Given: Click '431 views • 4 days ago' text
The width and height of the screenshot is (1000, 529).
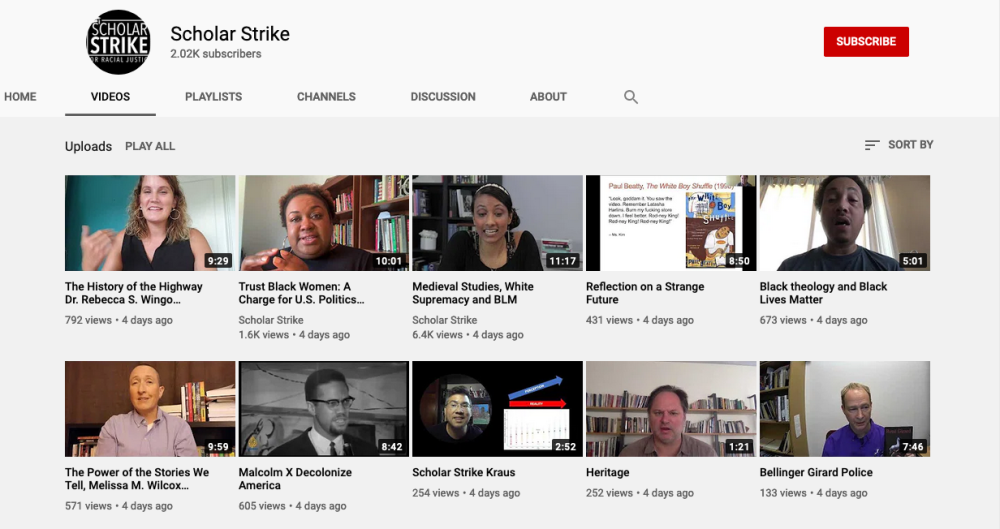Looking at the screenshot, I should point(640,320).
